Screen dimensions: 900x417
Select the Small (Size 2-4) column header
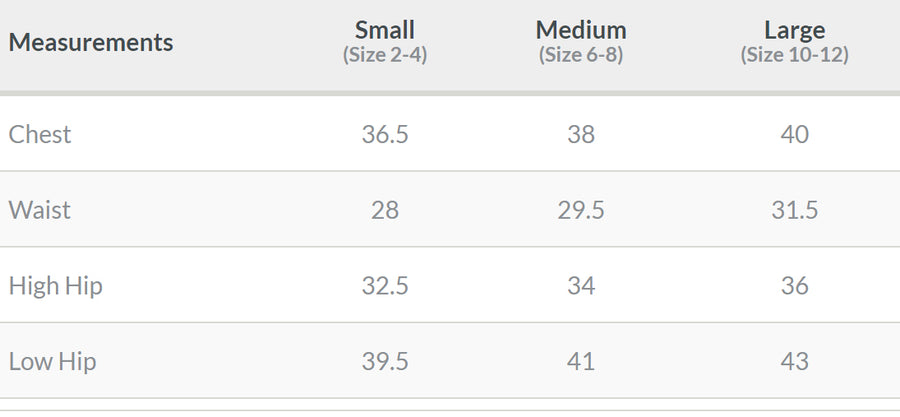(385, 41)
